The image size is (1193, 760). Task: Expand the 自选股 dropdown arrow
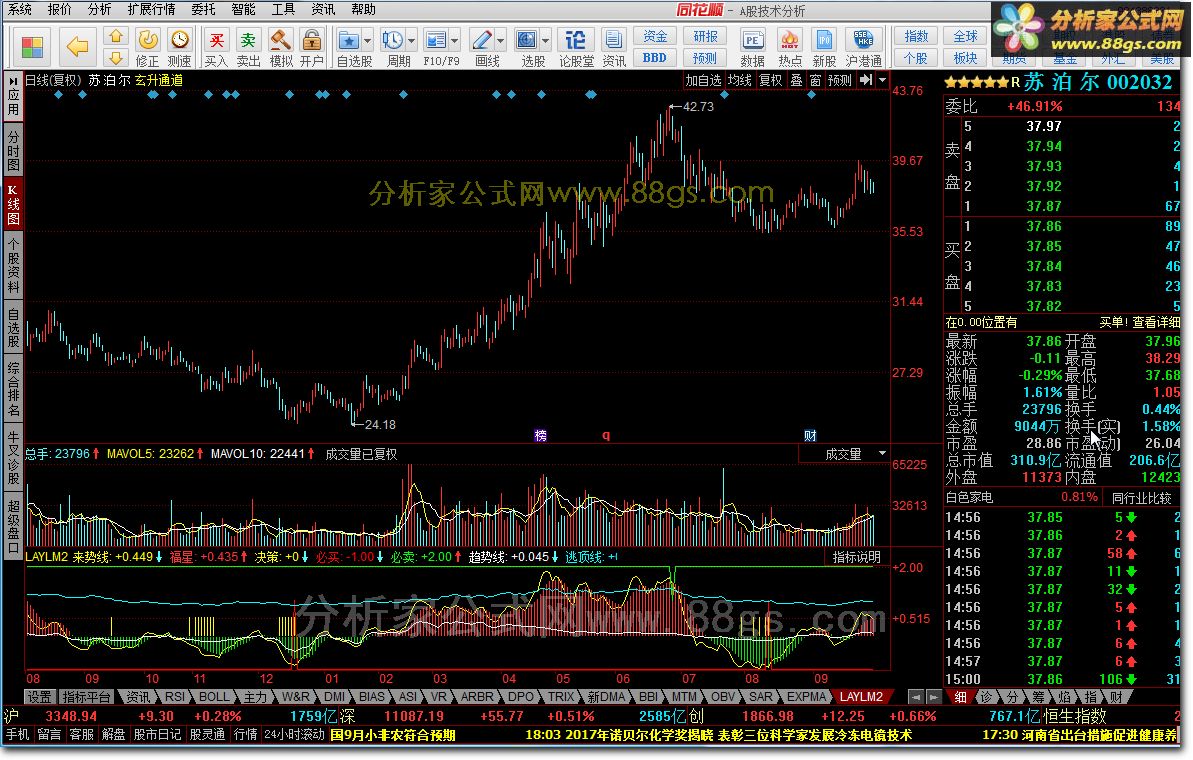367,40
